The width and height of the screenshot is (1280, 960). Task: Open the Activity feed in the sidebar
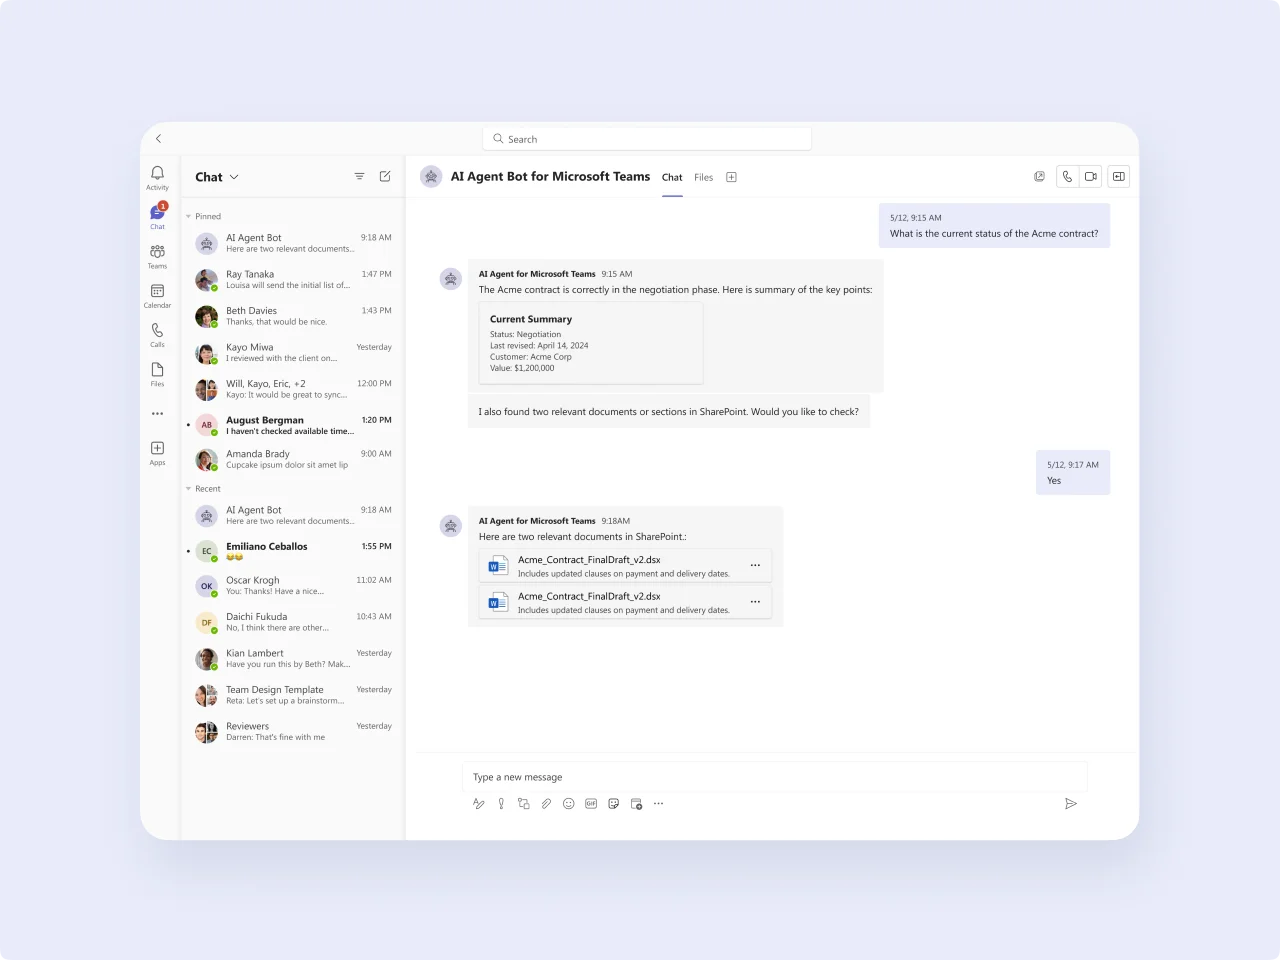tap(157, 176)
